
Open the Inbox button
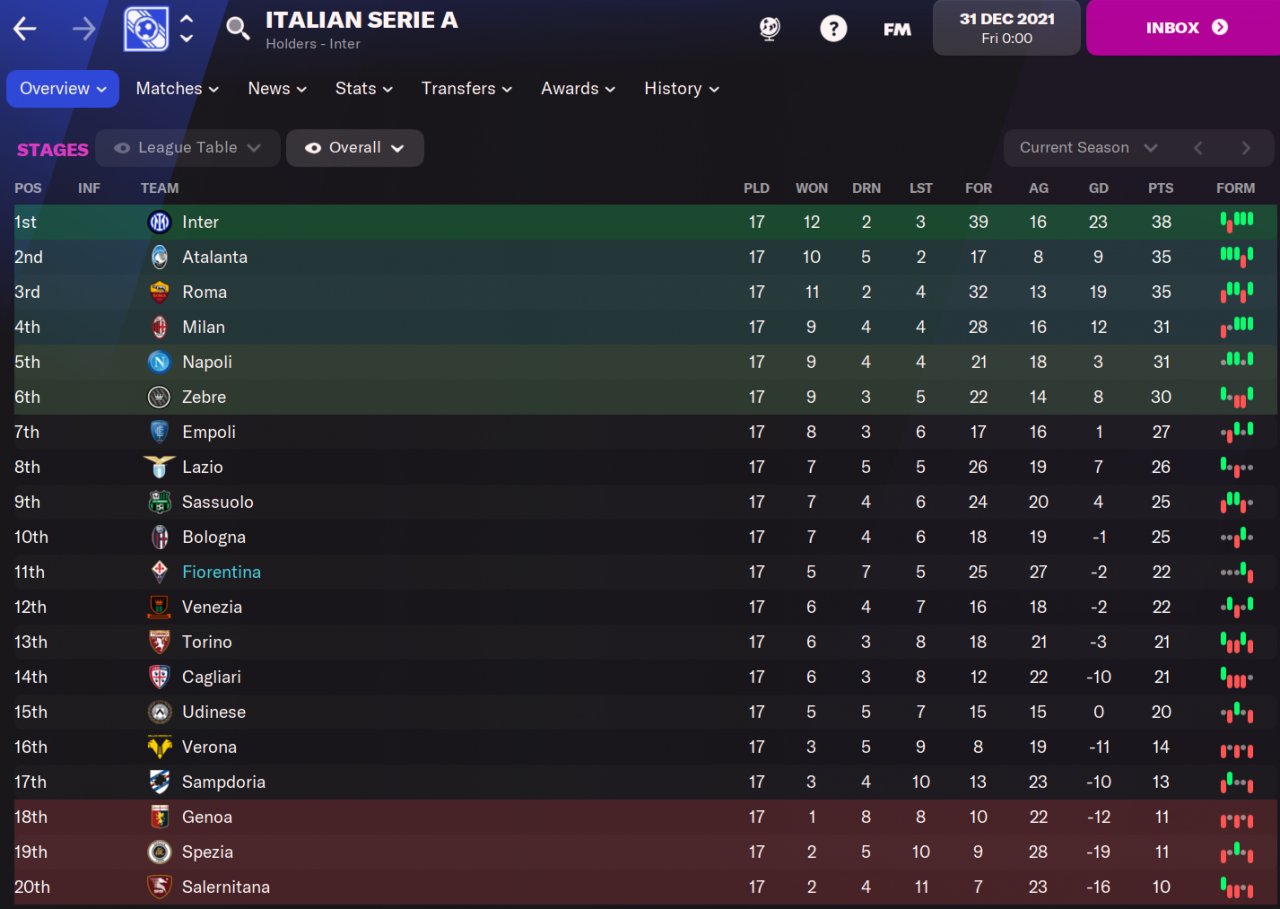[x=1182, y=28]
